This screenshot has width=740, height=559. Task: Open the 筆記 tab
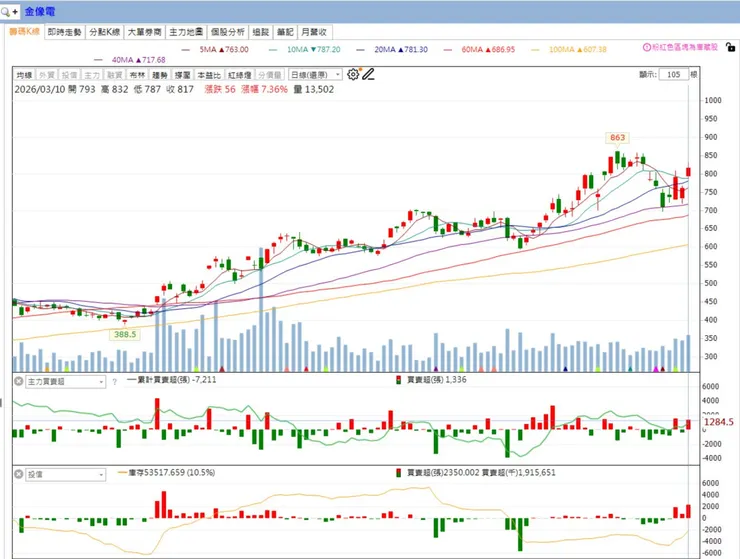[x=285, y=32]
